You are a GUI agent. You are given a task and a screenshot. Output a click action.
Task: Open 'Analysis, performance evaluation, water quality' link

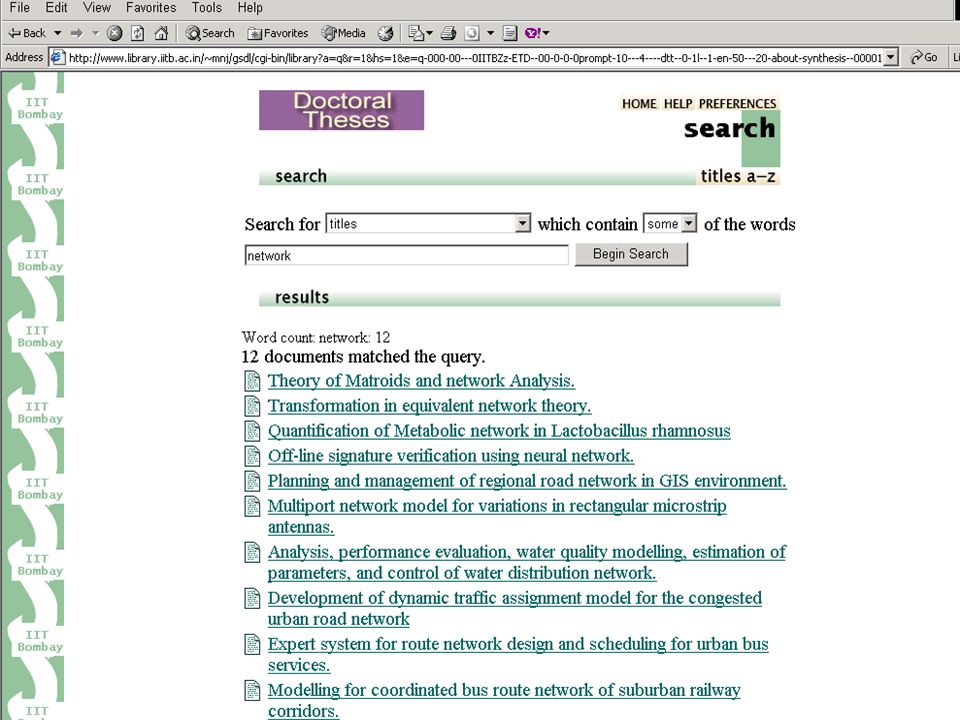(x=527, y=562)
